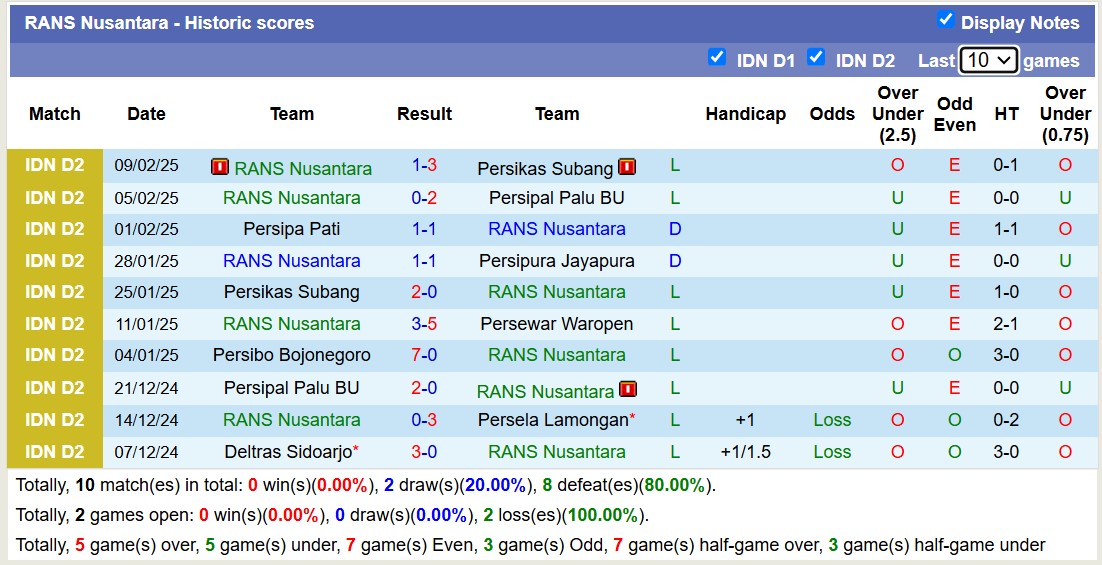This screenshot has height=565, width=1102.
Task: Open the Persibo Bojonegoro team link
Action: (291, 355)
